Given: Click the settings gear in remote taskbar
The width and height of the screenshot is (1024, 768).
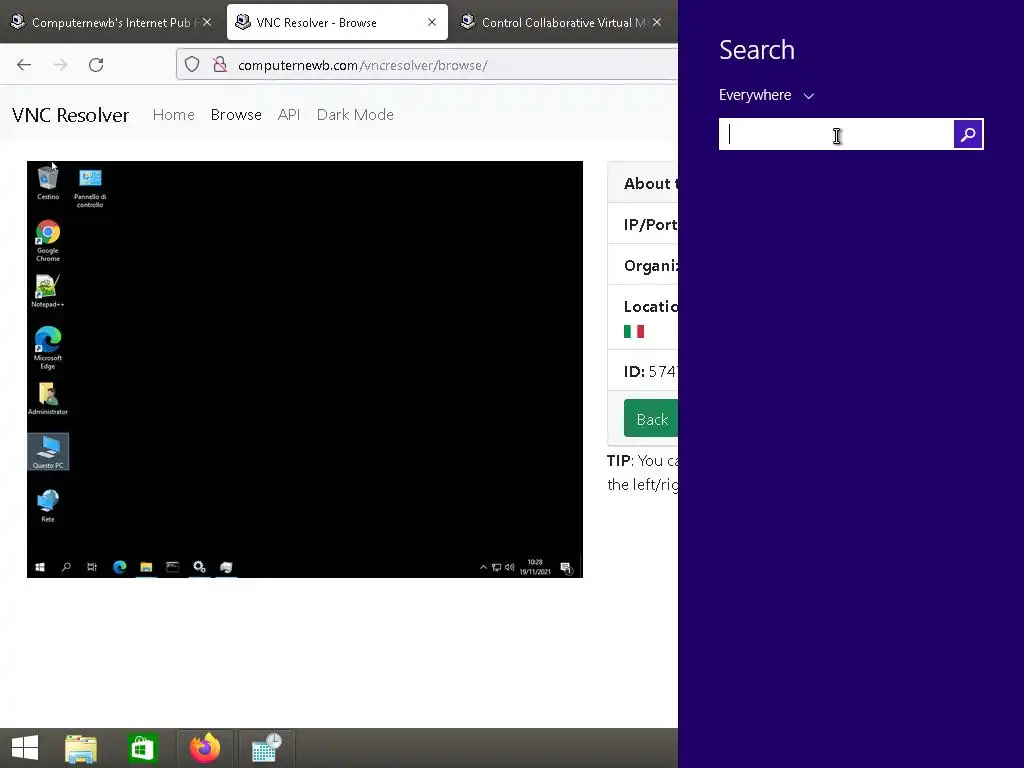Looking at the screenshot, I should click(199, 567).
